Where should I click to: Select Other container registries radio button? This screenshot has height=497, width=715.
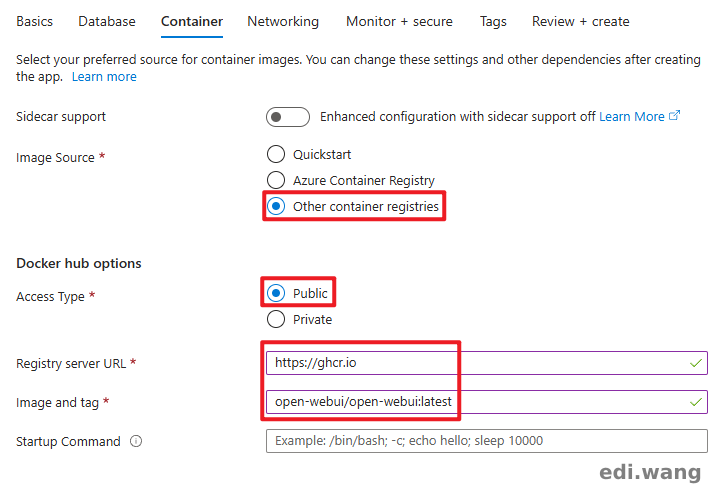276,207
